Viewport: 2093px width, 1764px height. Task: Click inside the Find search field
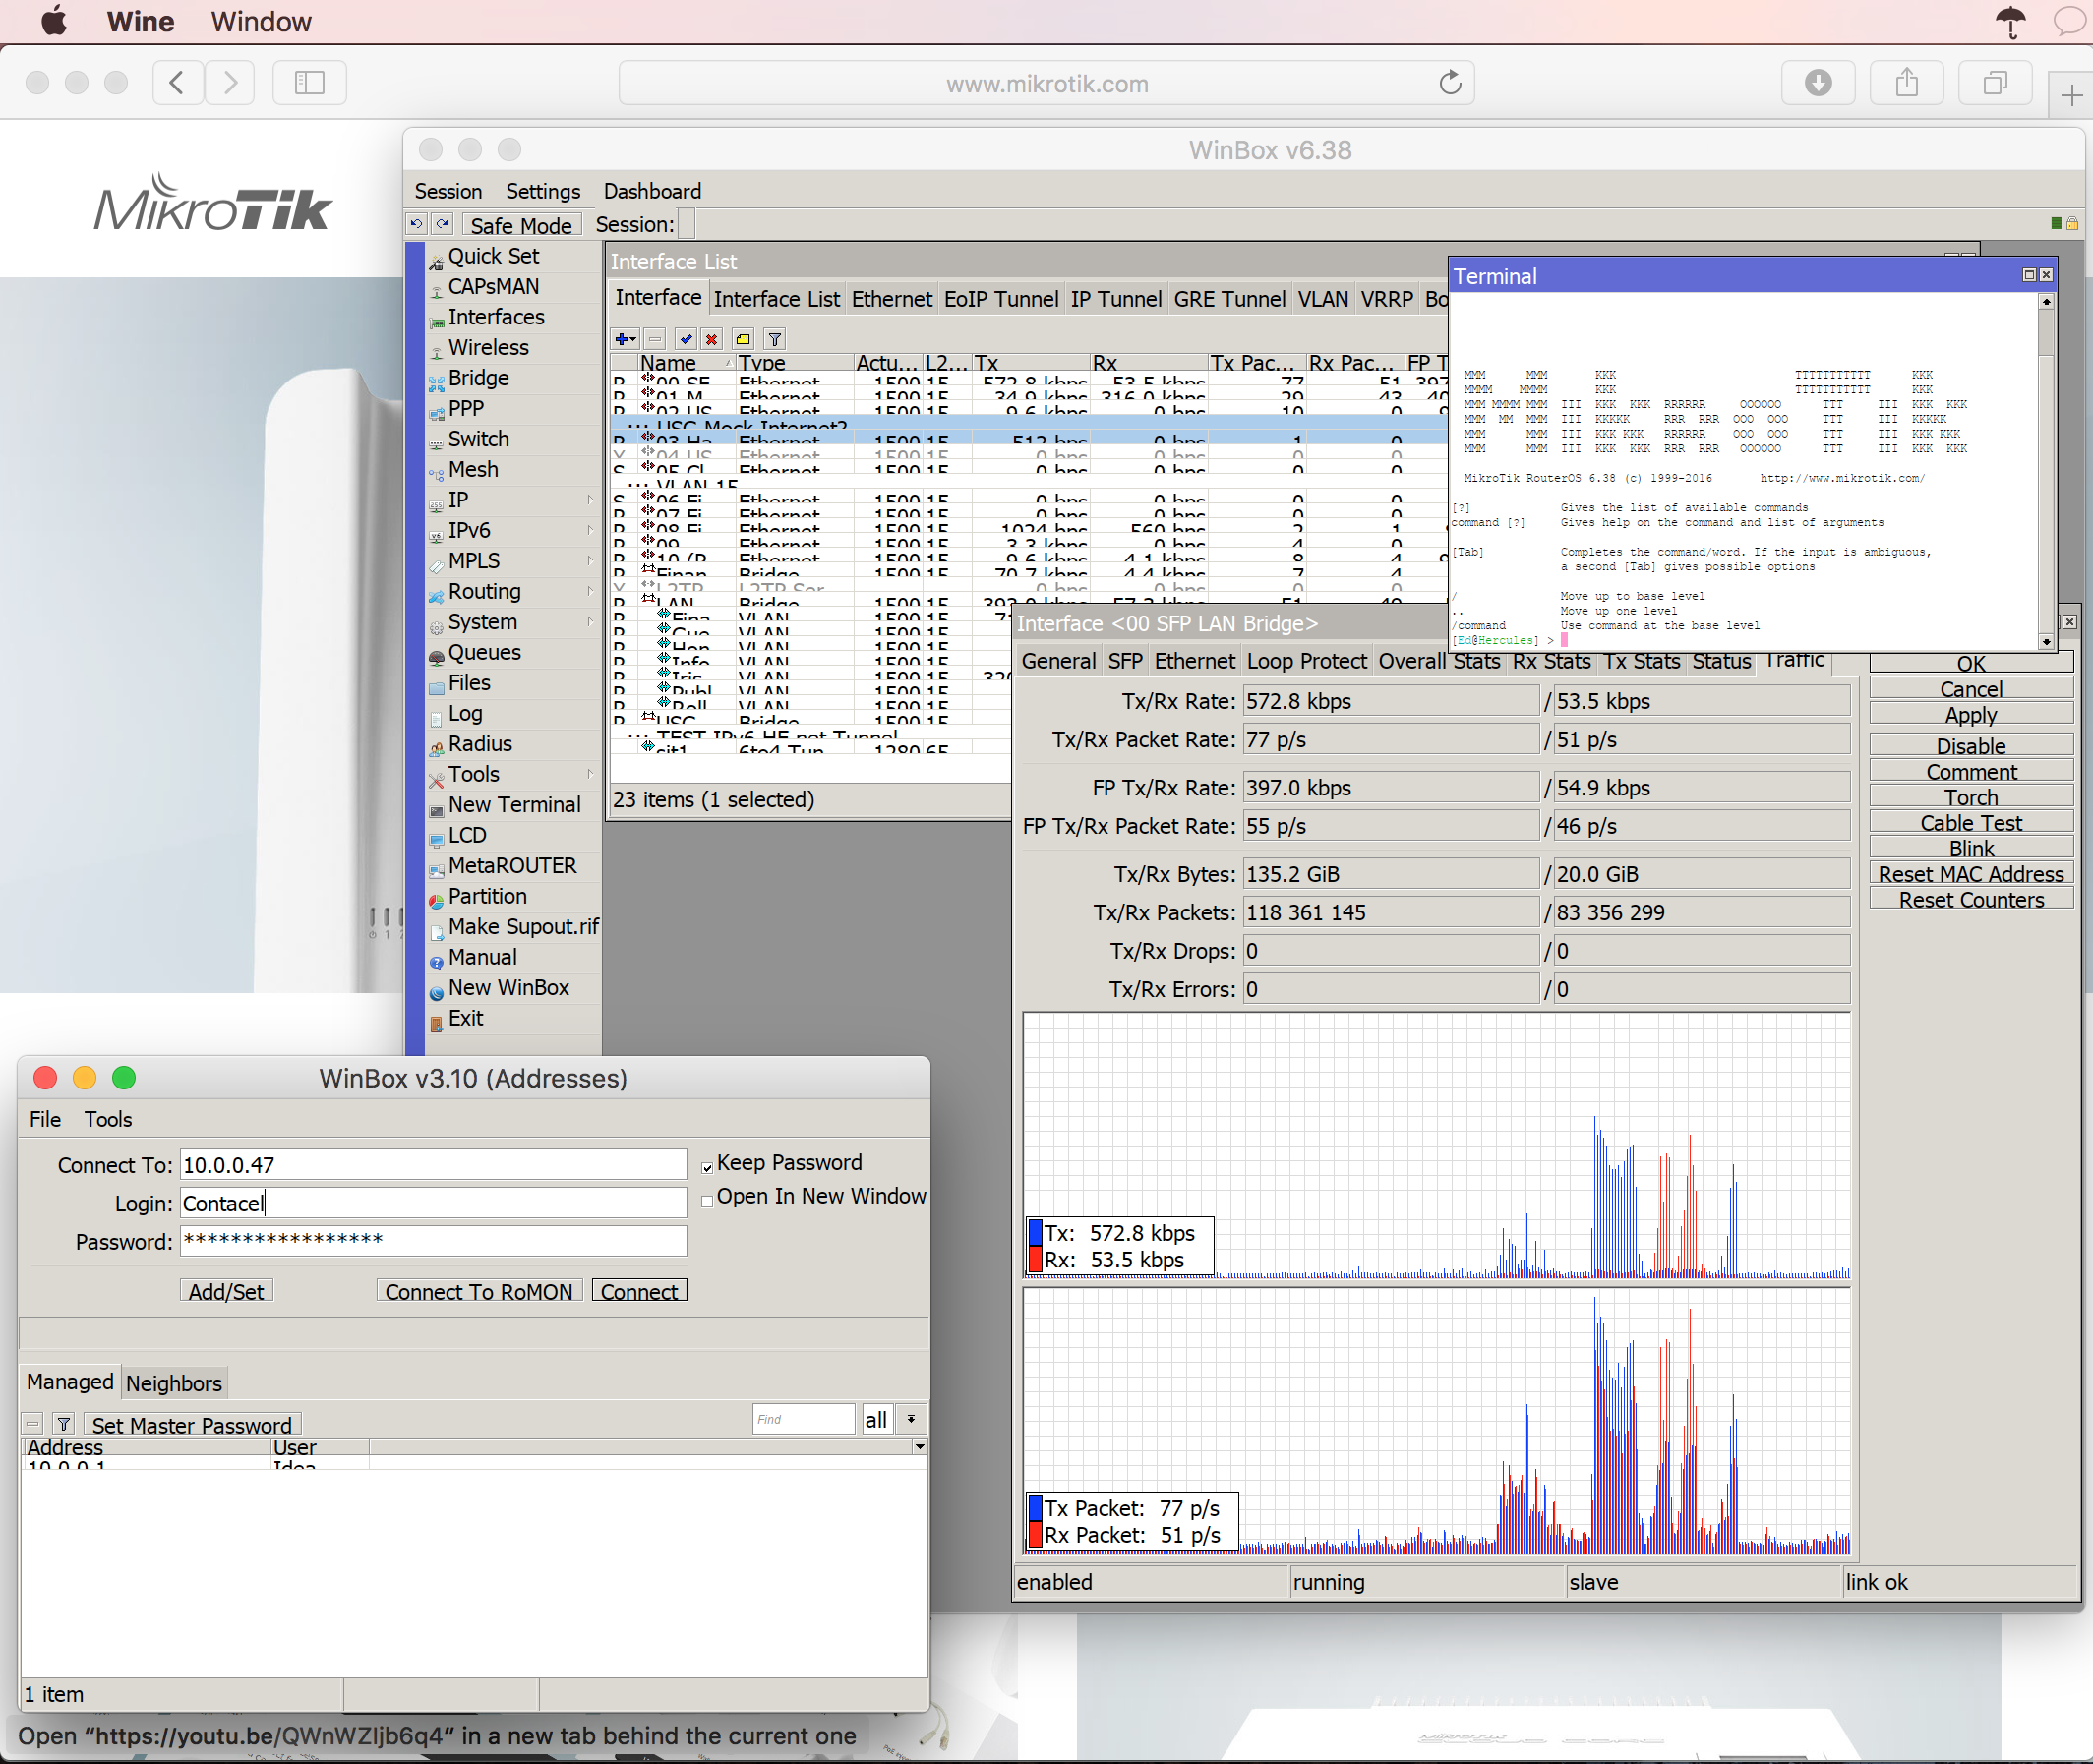(x=802, y=1419)
